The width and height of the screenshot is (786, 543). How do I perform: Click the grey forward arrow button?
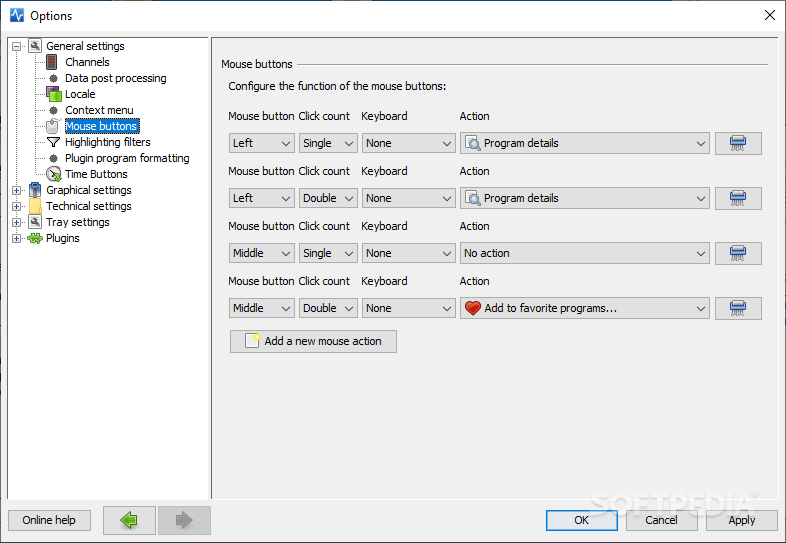tap(184, 520)
